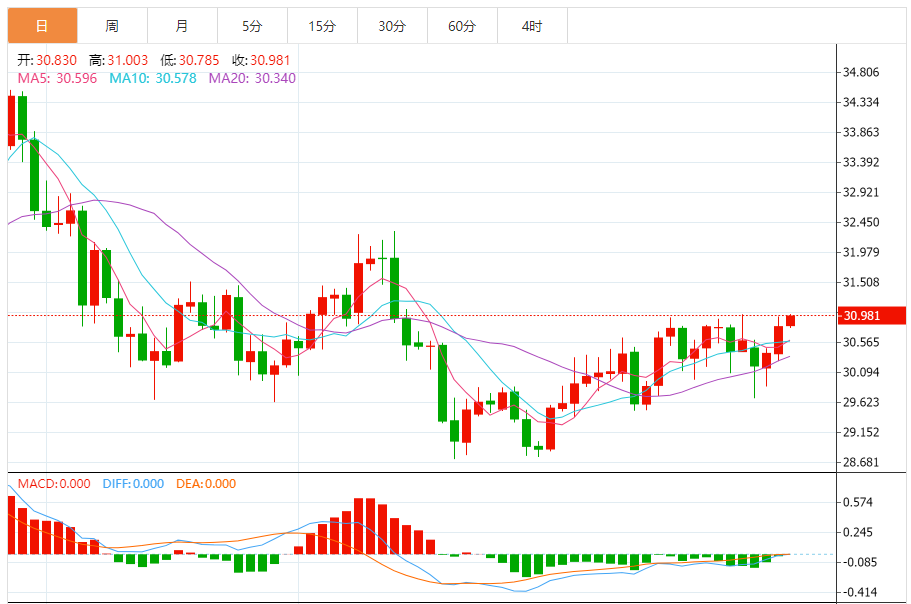Click the 0.574 MACD axis label

[x=858, y=502]
